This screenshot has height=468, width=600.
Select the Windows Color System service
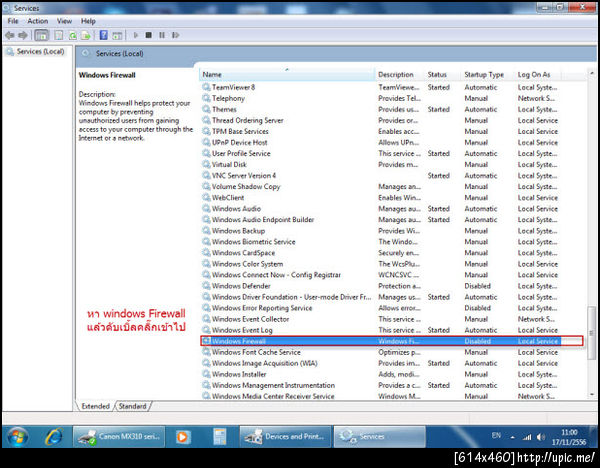coord(248,264)
